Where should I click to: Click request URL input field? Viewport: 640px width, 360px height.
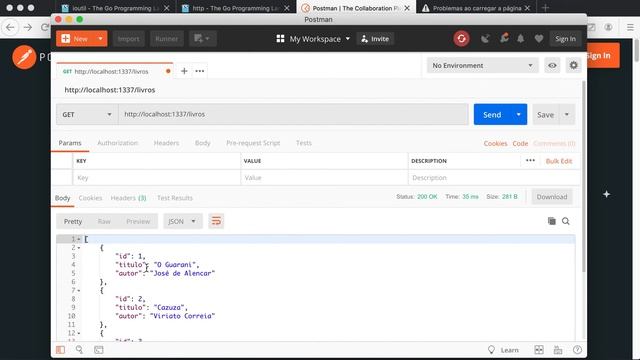[293, 114]
